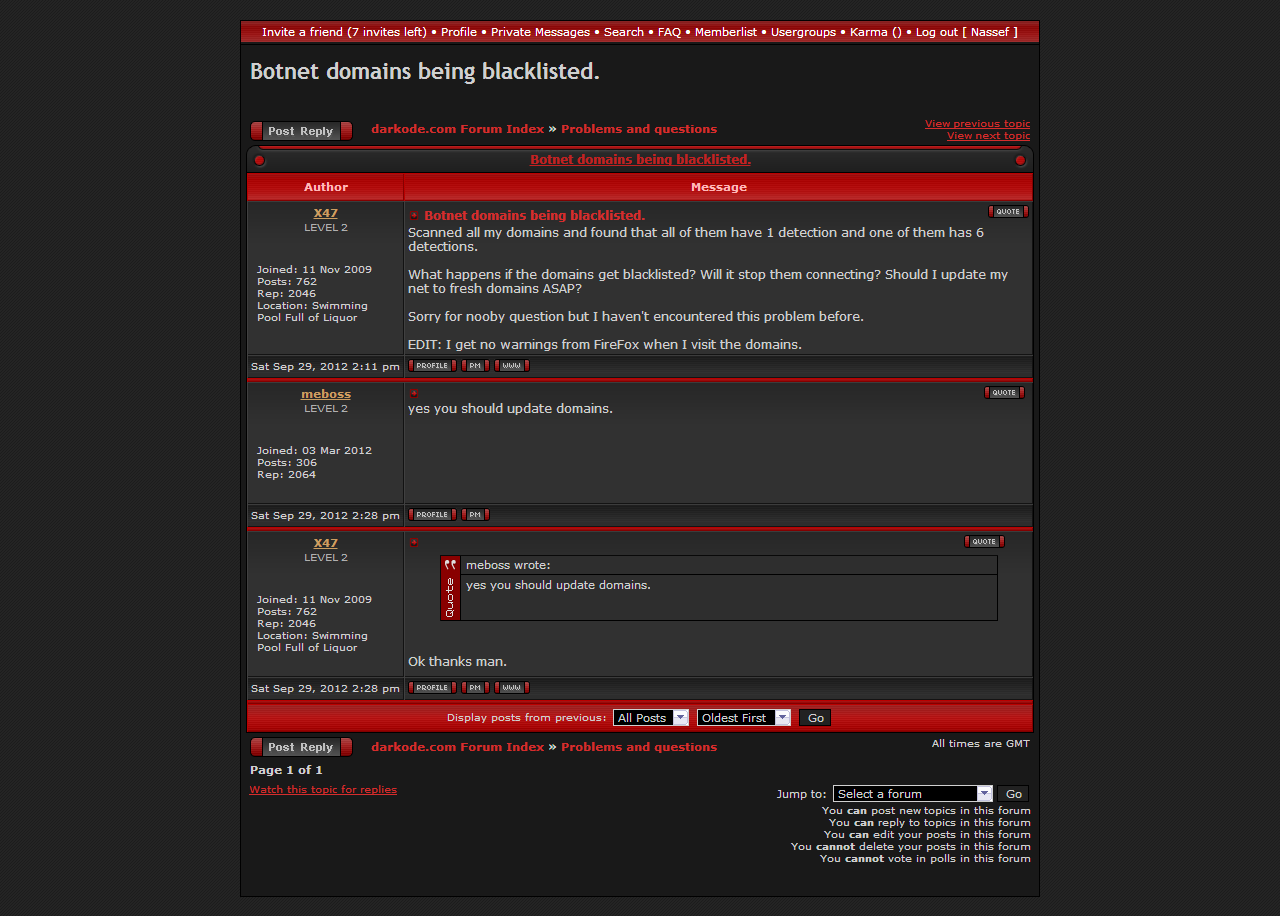
Task: Click Problems and questions breadcrumb at top
Action: tap(638, 129)
